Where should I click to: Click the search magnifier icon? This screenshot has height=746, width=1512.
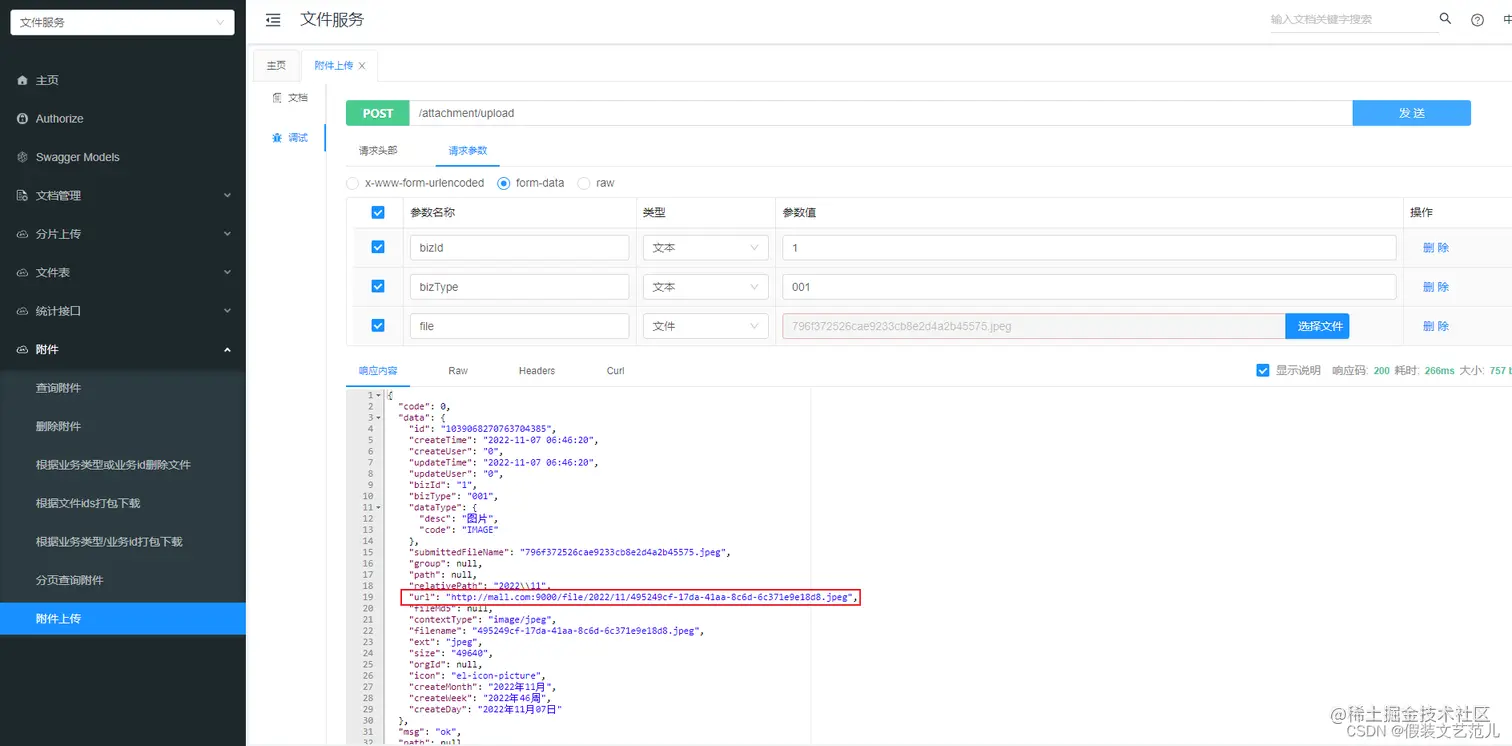click(x=1445, y=19)
